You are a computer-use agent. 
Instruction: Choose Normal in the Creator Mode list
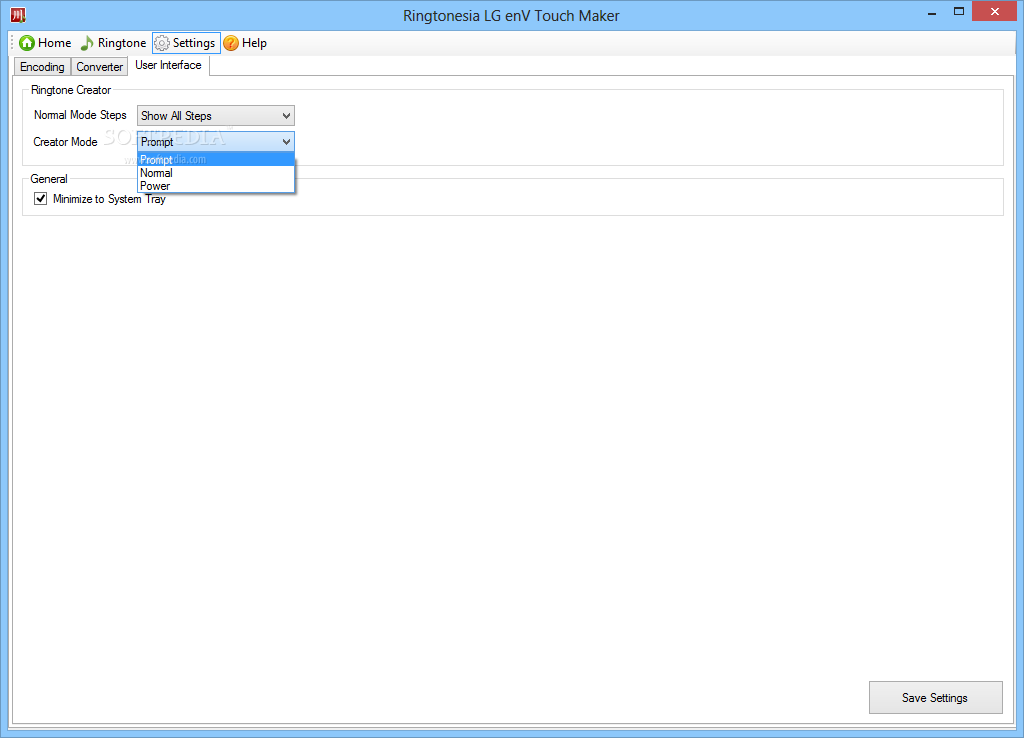click(x=216, y=173)
